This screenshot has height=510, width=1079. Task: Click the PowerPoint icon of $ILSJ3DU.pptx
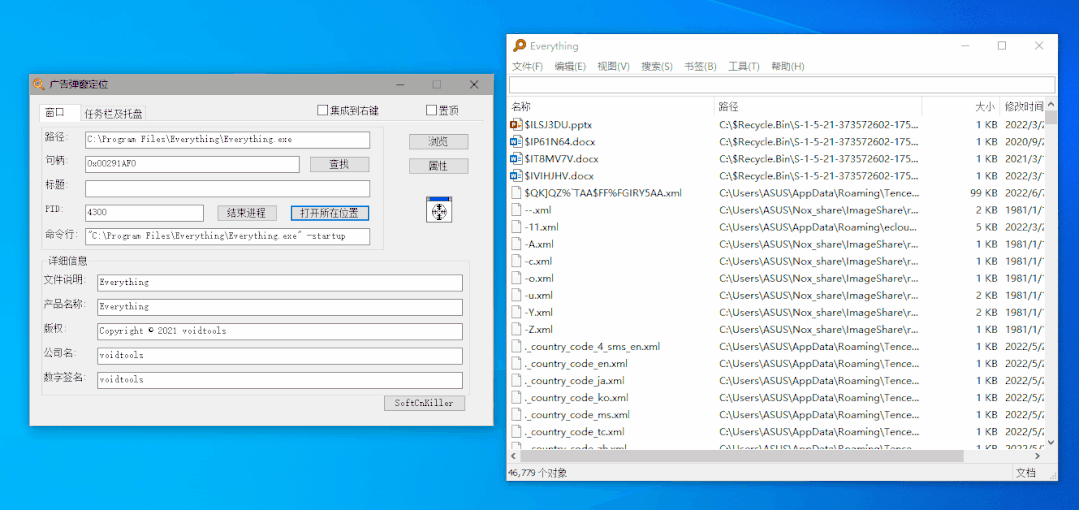(x=516, y=125)
